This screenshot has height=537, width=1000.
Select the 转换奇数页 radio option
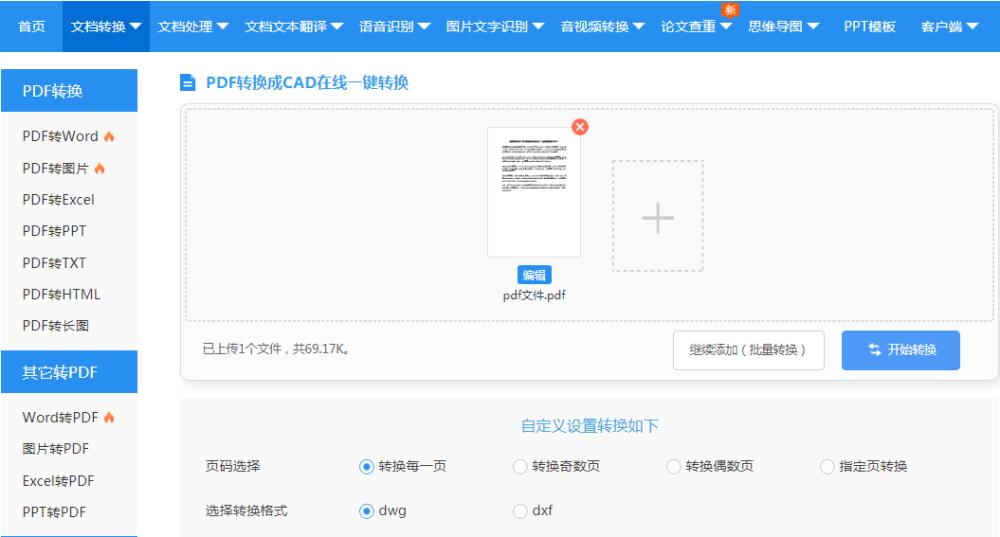[x=520, y=467]
